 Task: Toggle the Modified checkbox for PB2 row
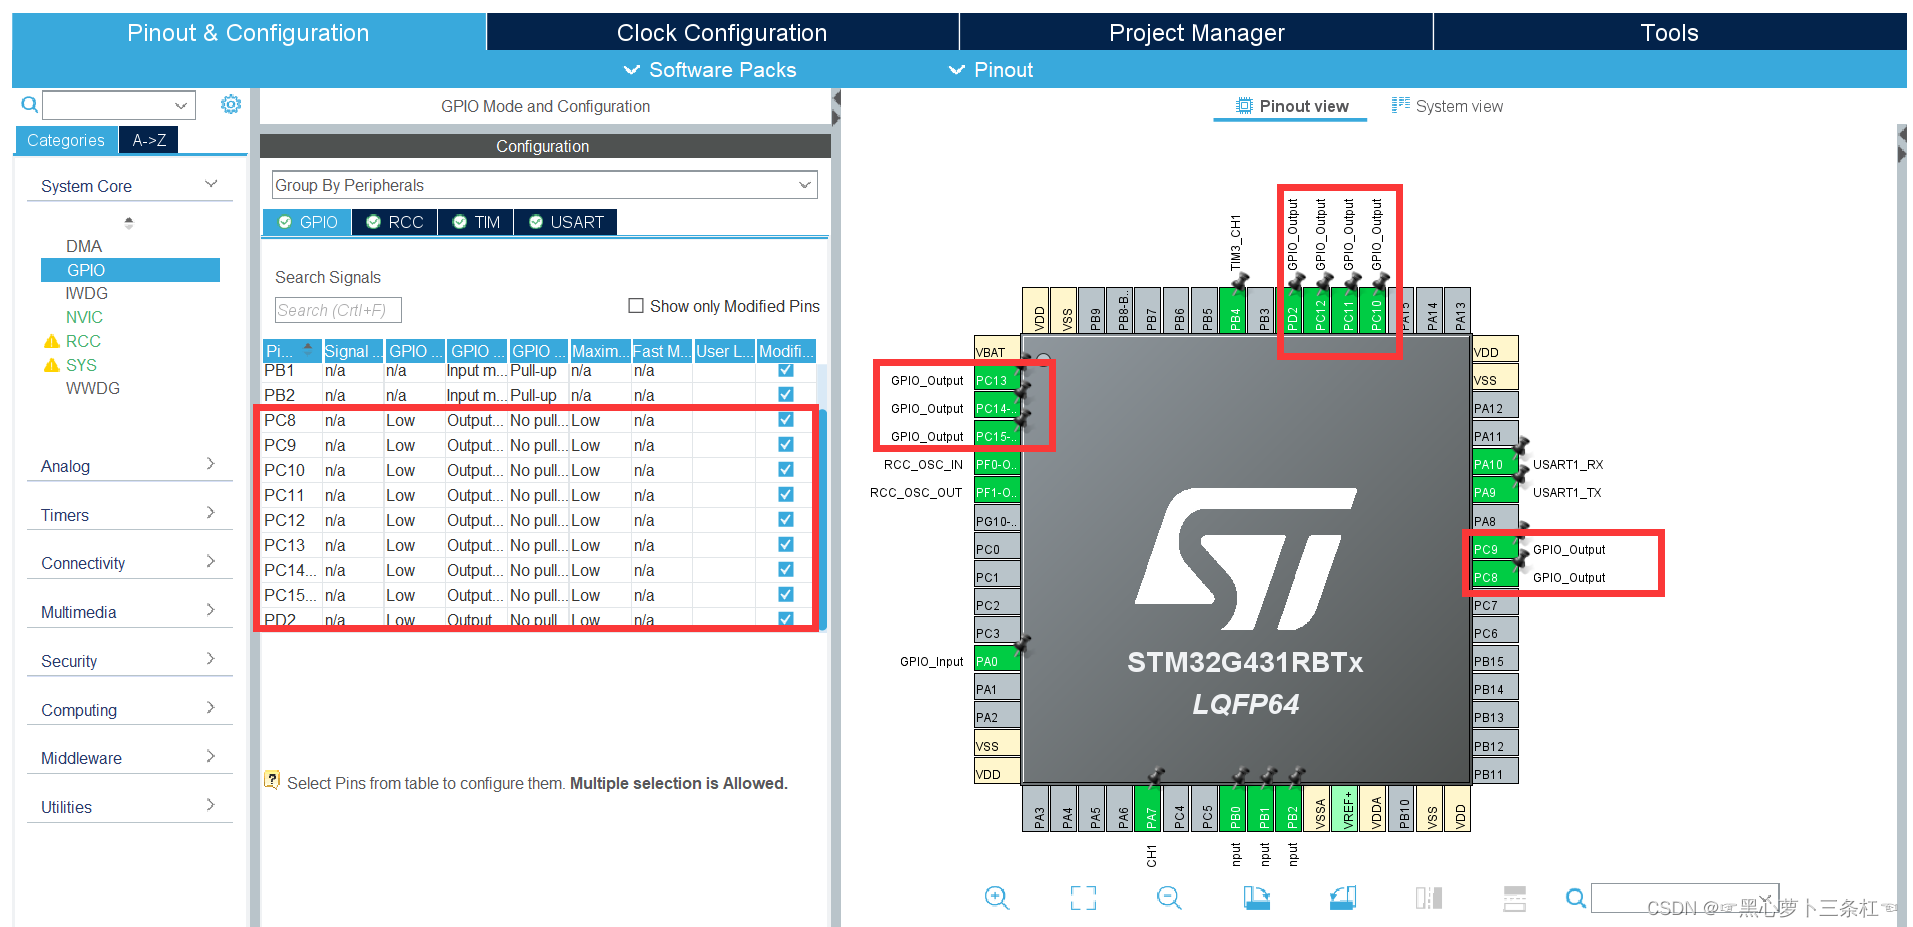(786, 395)
